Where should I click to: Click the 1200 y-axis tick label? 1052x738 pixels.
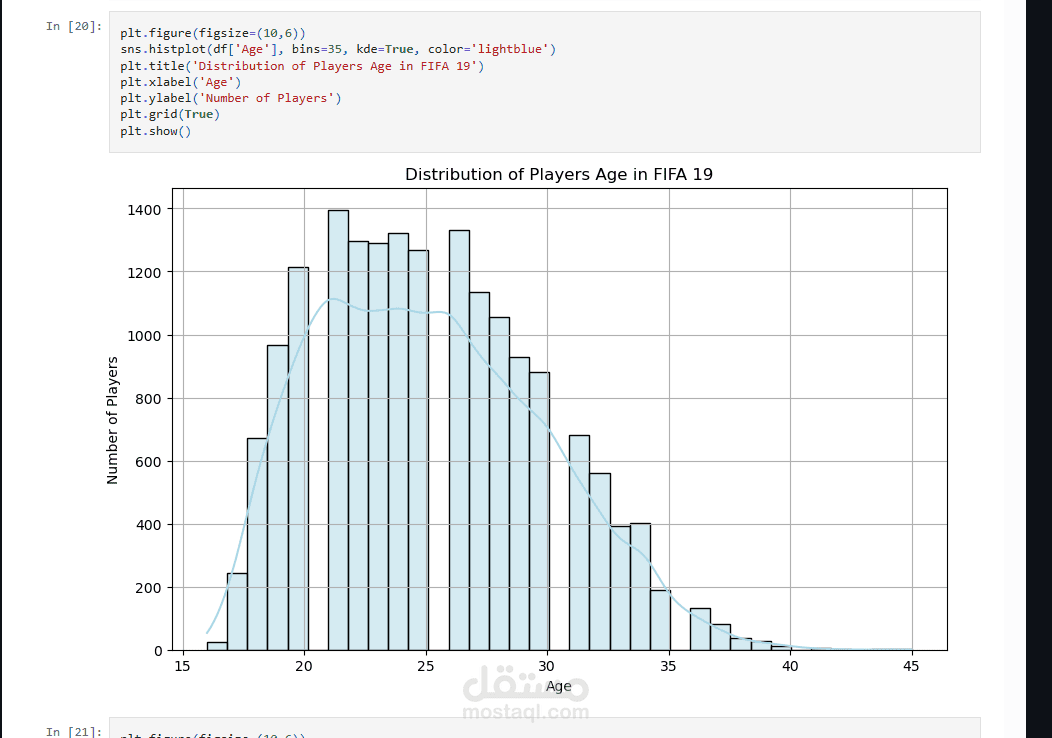(x=144, y=273)
